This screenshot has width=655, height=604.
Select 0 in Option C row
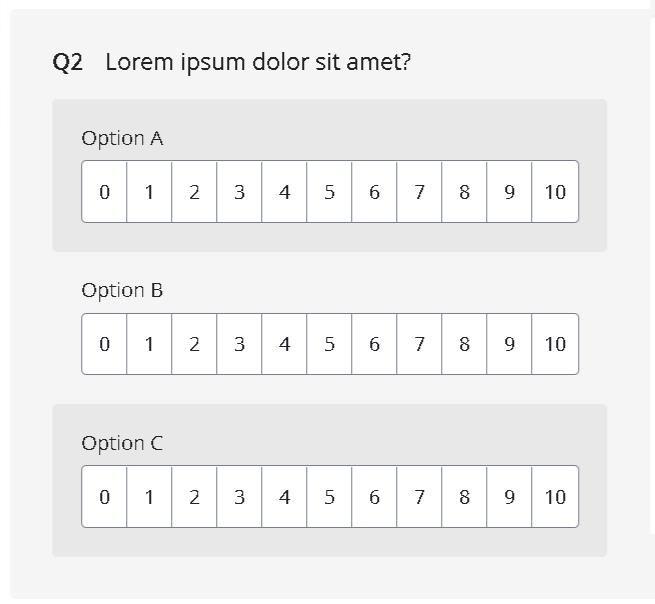(105, 497)
